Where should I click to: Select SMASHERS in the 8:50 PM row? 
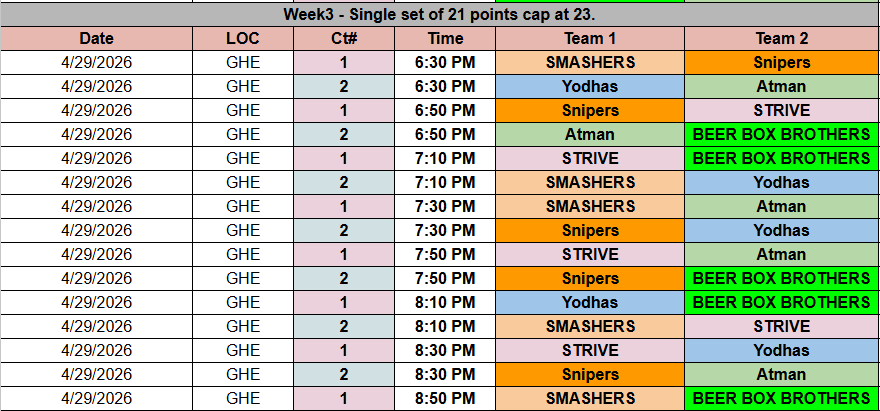pyautogui.click(x=590, y=399)
